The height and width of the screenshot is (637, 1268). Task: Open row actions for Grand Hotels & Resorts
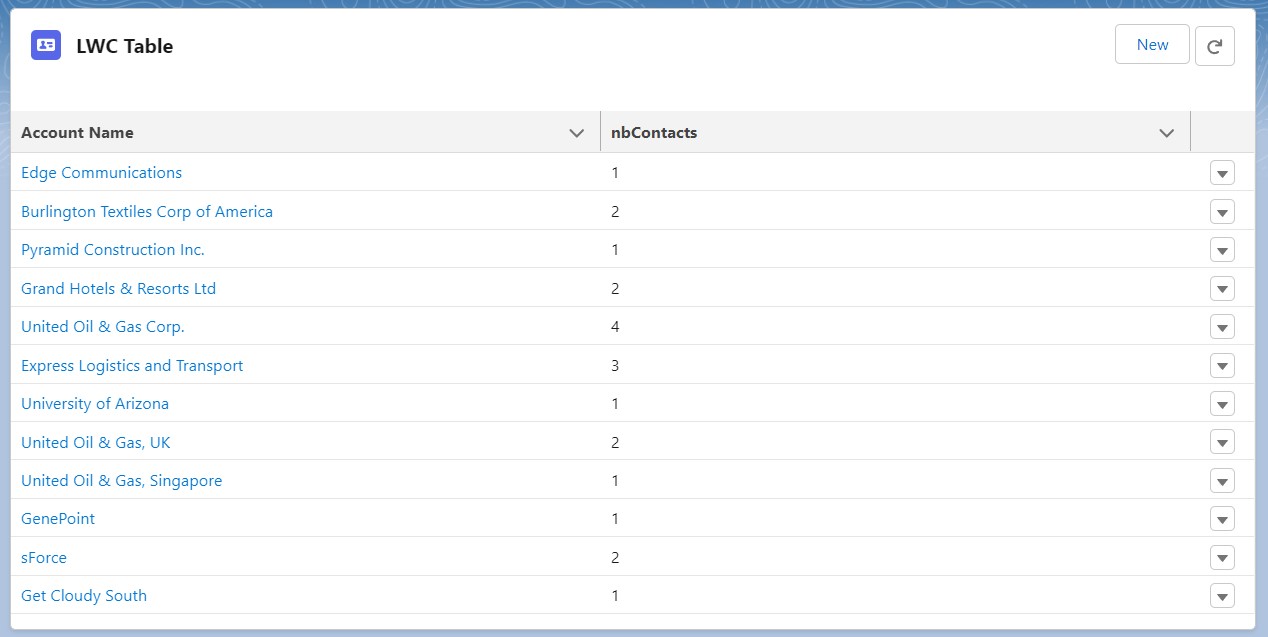click(x=1222, y=289)
